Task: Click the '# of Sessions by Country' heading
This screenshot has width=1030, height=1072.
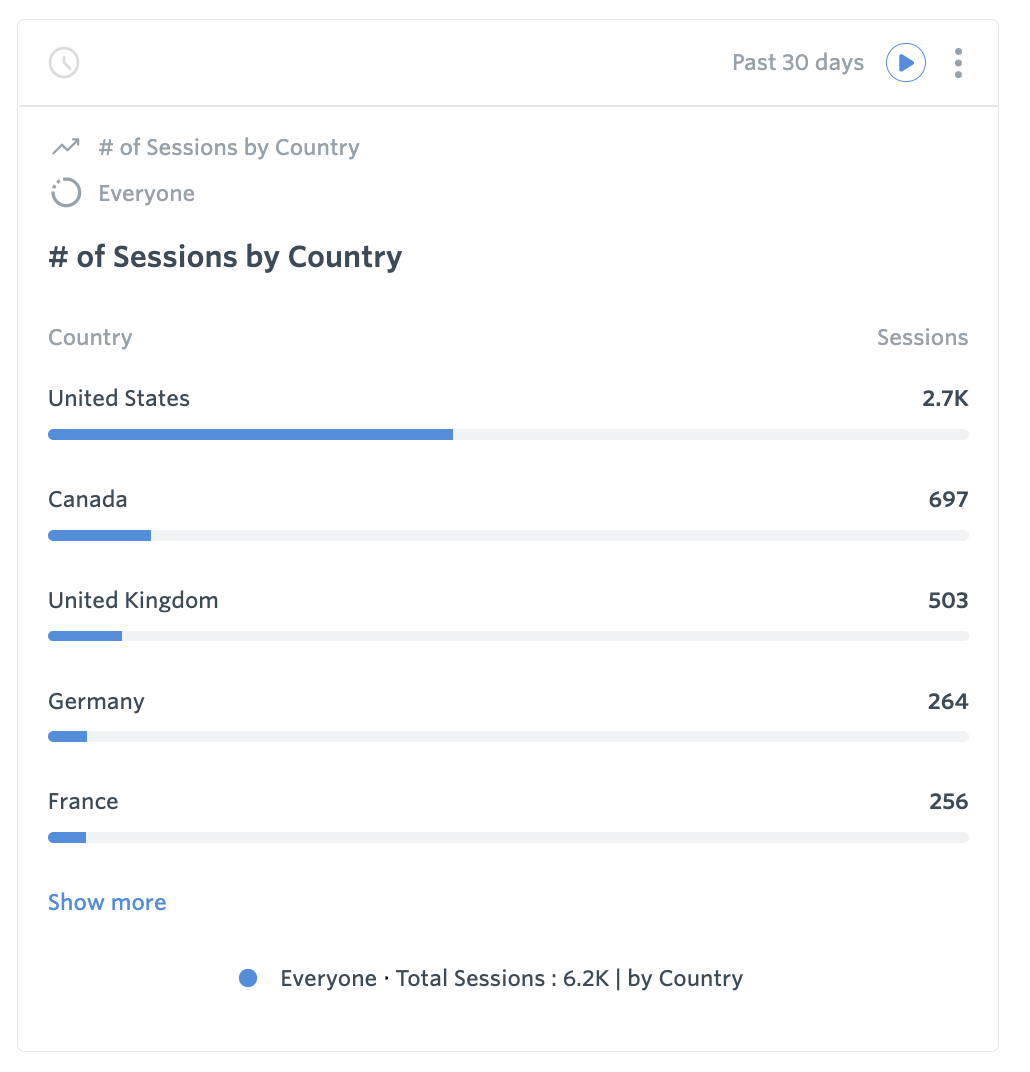Action: pos(225,257)
